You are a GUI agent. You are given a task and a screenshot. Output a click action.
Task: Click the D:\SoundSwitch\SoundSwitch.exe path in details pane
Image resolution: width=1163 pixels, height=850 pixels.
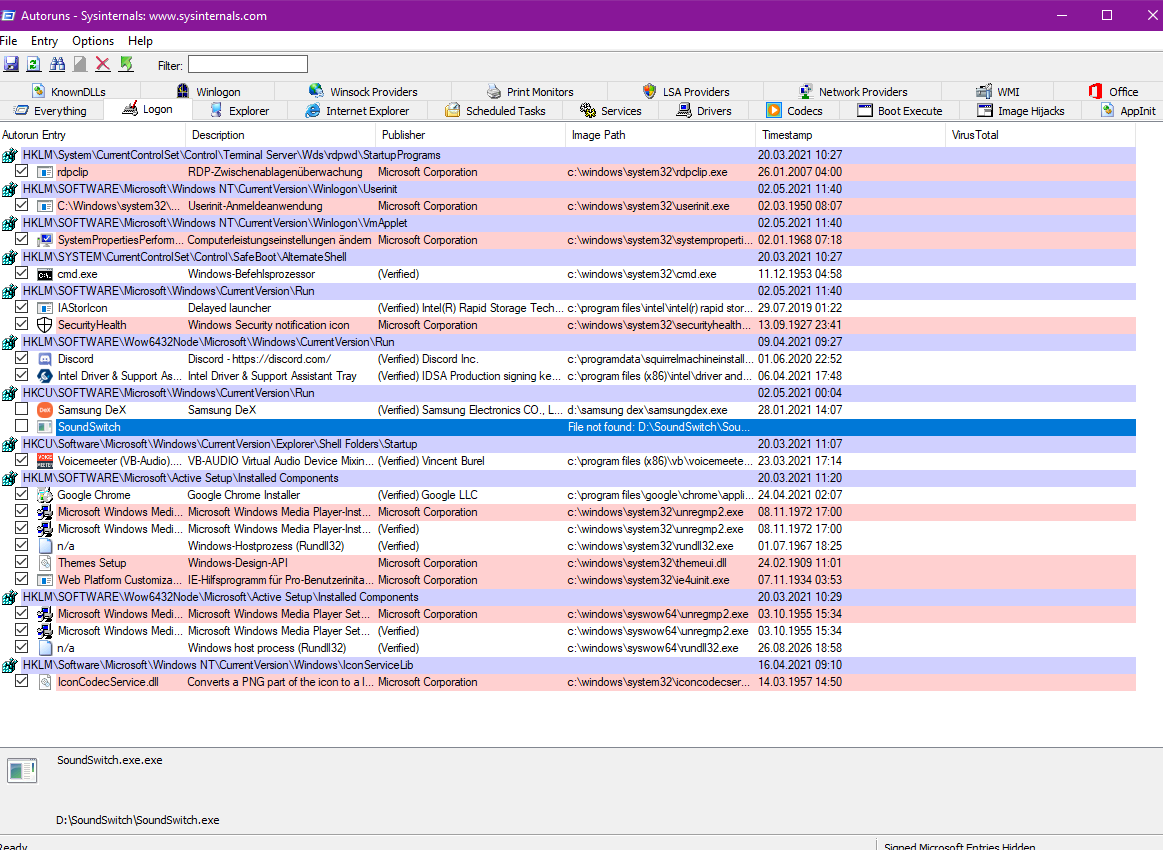[x=138, y=820]
